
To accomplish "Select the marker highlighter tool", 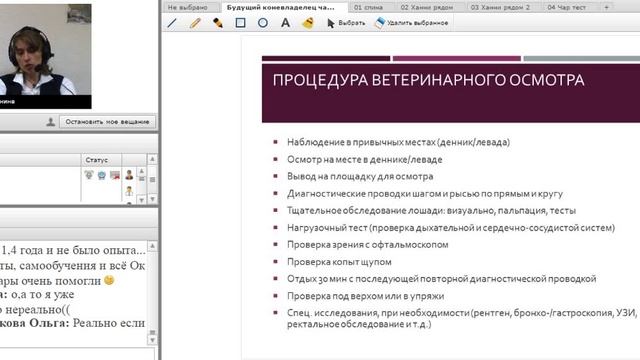I will tap(218, 23).
